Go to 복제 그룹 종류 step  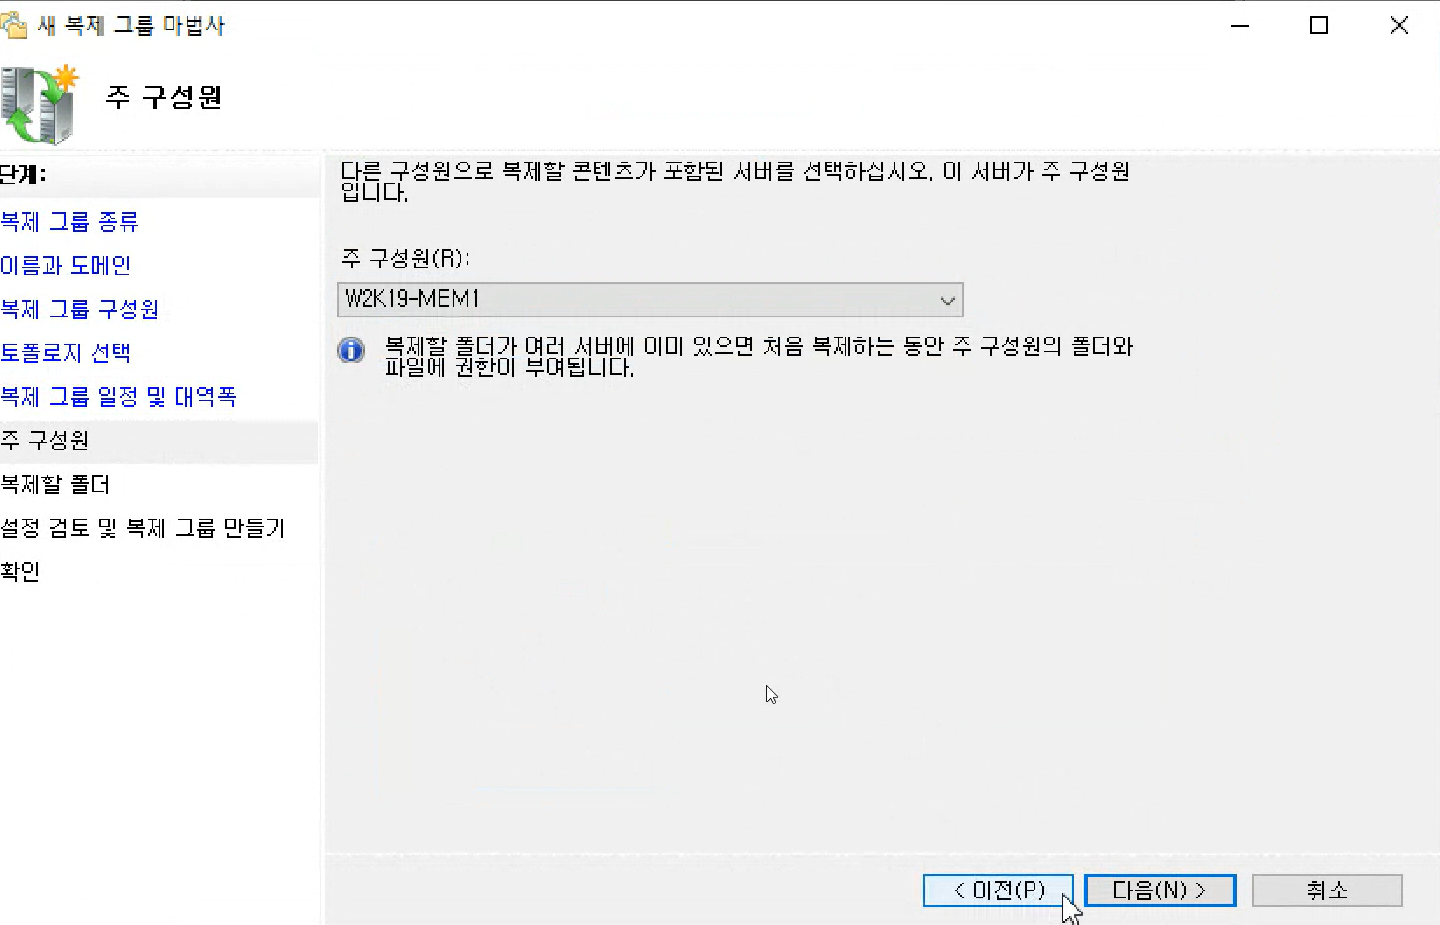point(69,221)
